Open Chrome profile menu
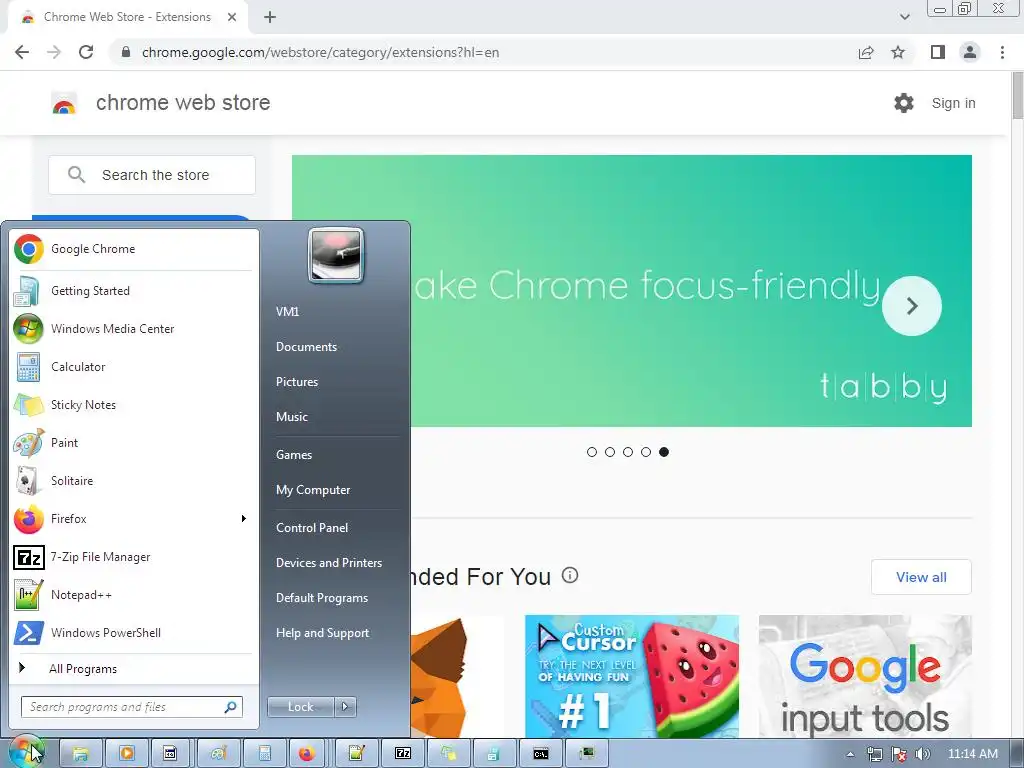Image resolution: width=1024 pixels, height=768 pixels. tap(970, 52)
